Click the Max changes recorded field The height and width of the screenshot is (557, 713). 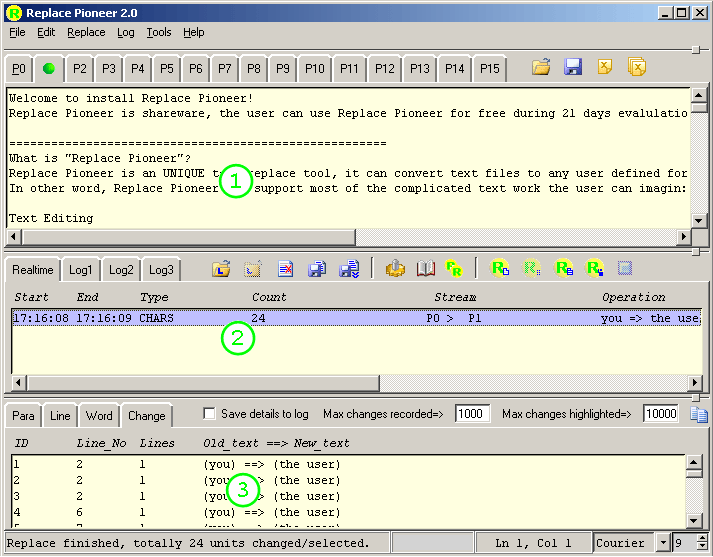472,414
